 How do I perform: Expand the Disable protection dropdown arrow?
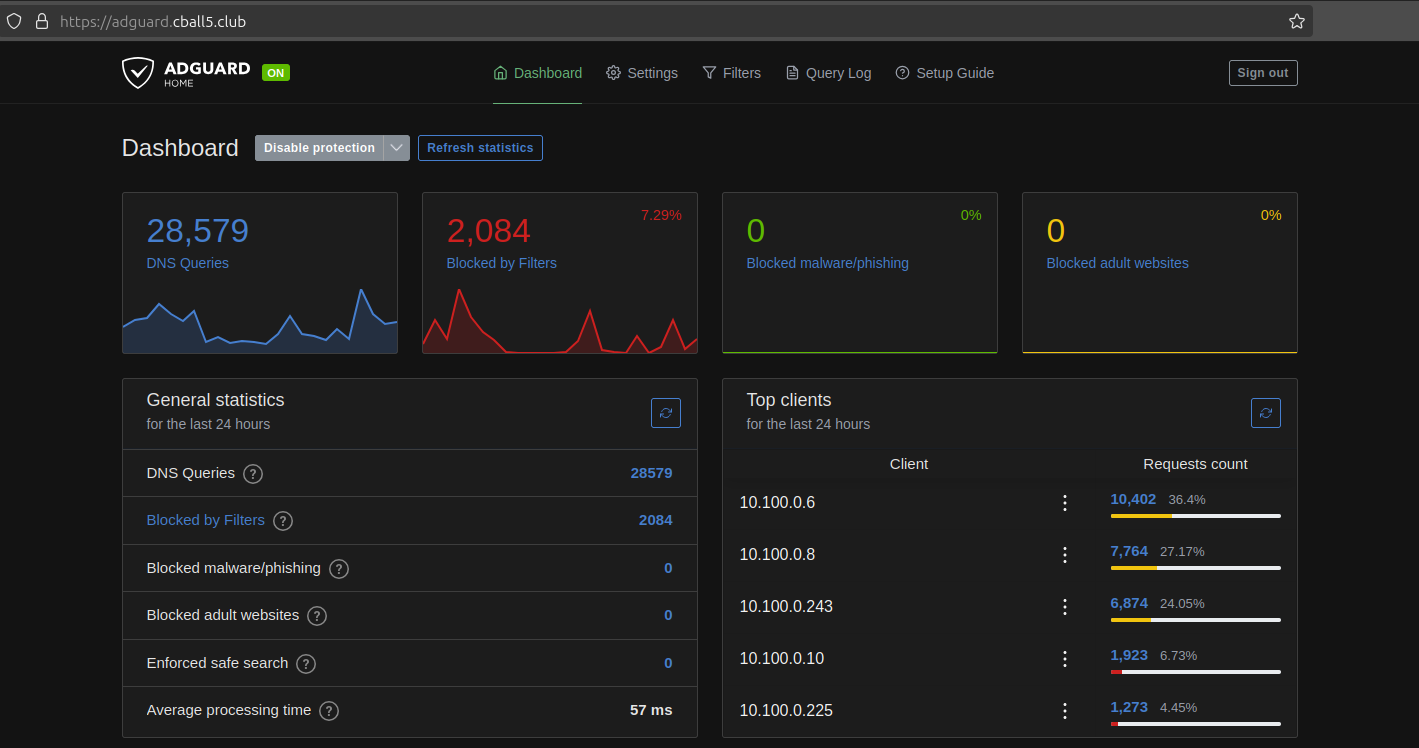pos(397,148)
